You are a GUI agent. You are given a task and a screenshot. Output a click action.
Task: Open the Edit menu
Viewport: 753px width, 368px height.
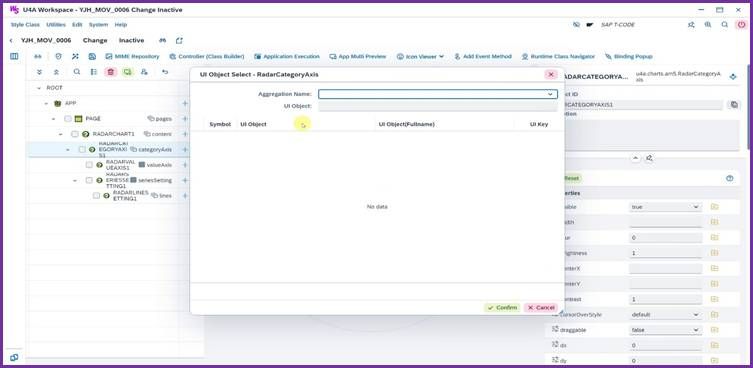coord(77,25)
